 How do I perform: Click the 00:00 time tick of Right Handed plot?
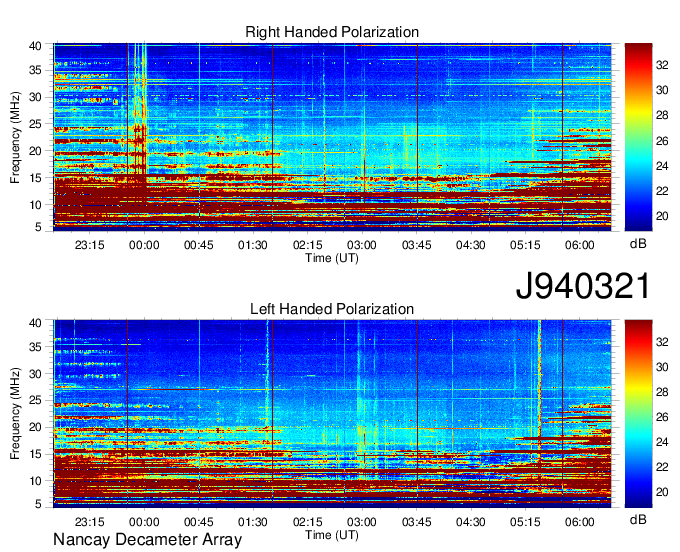[144, 245]
